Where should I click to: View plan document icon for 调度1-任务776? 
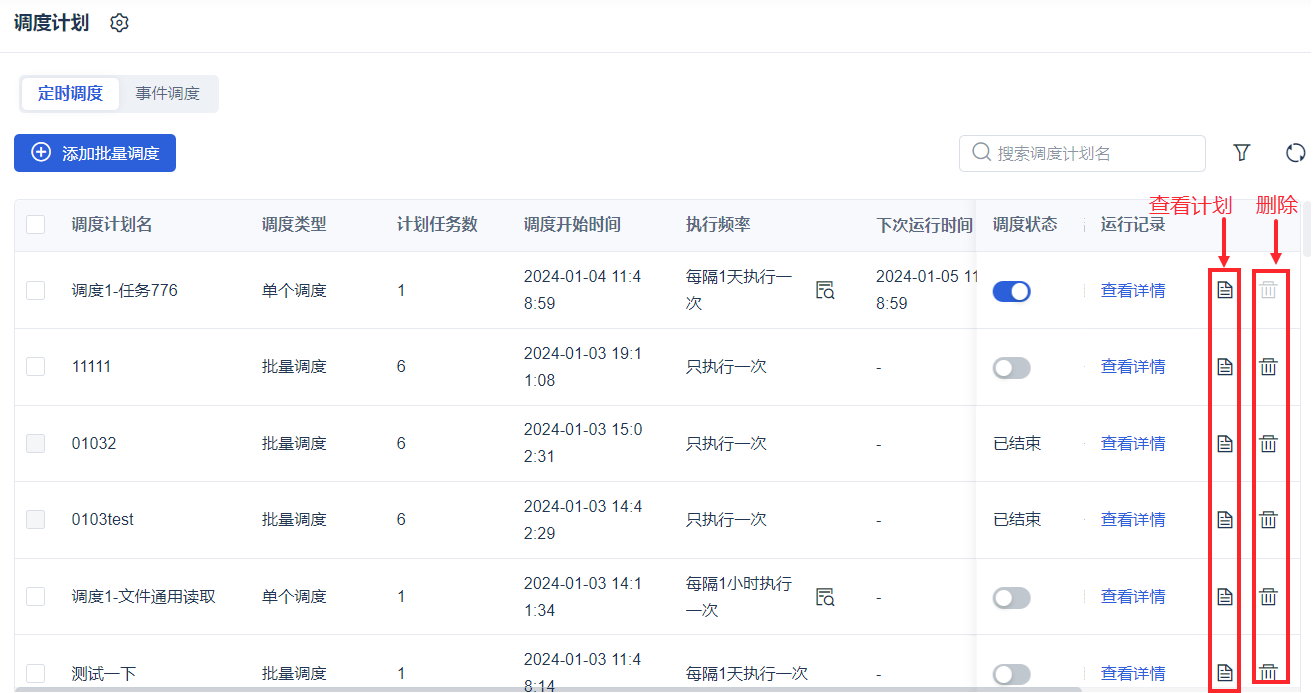[x=1225, y=291]
